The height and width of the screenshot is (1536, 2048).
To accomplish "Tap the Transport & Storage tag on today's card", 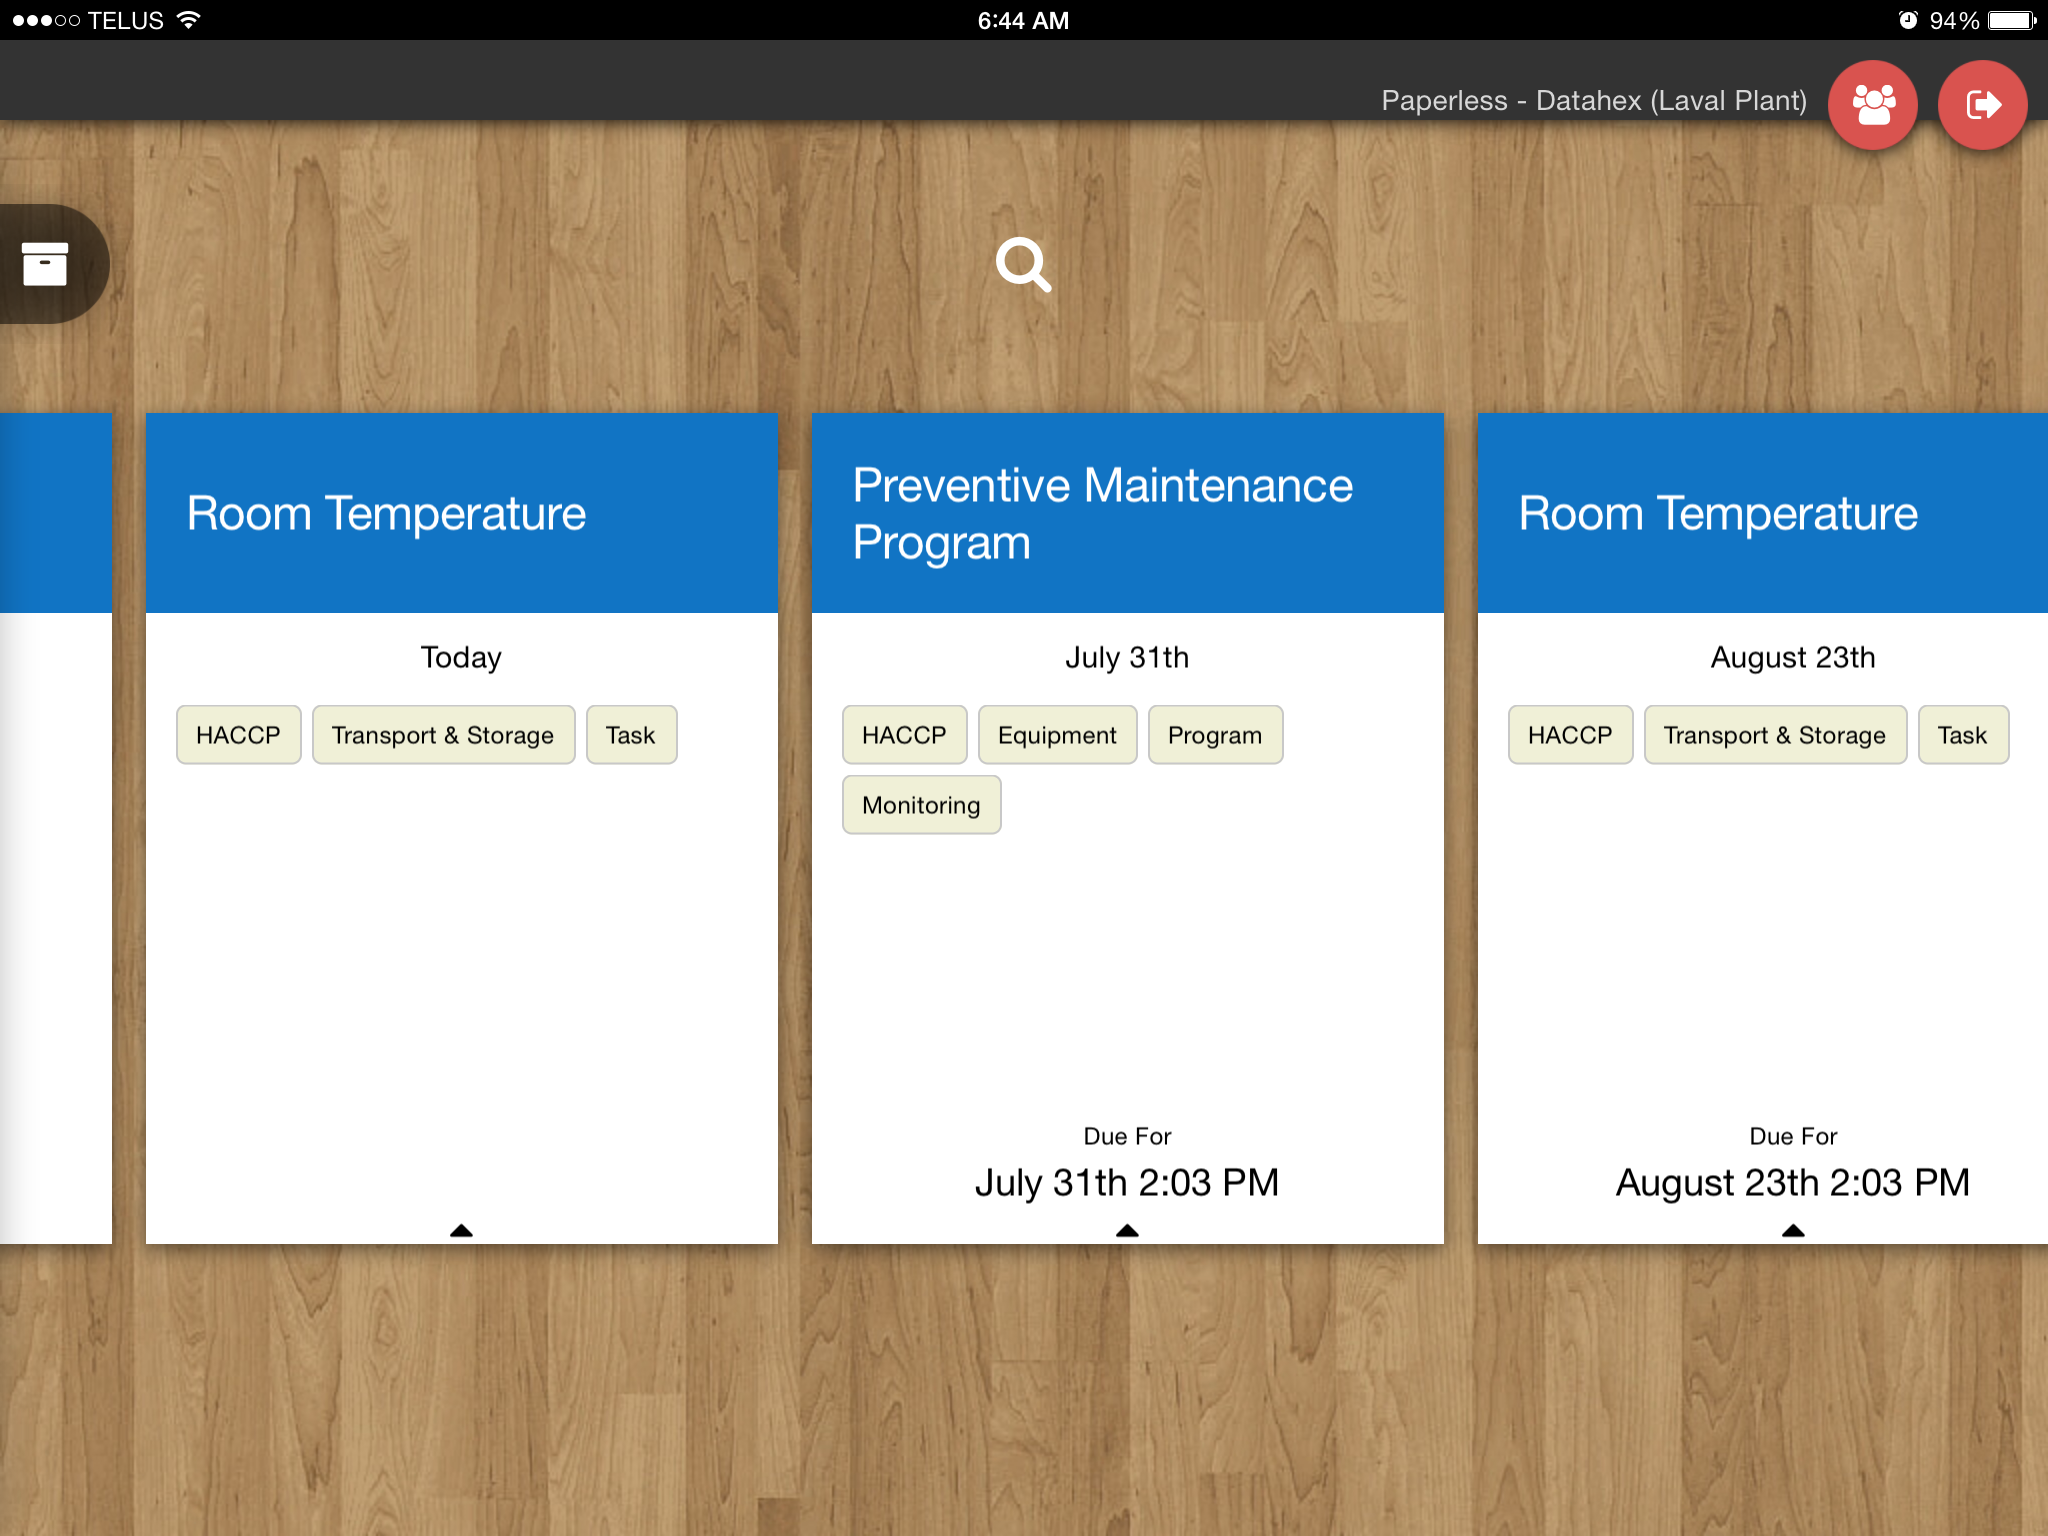I will [x=443, y=734].
